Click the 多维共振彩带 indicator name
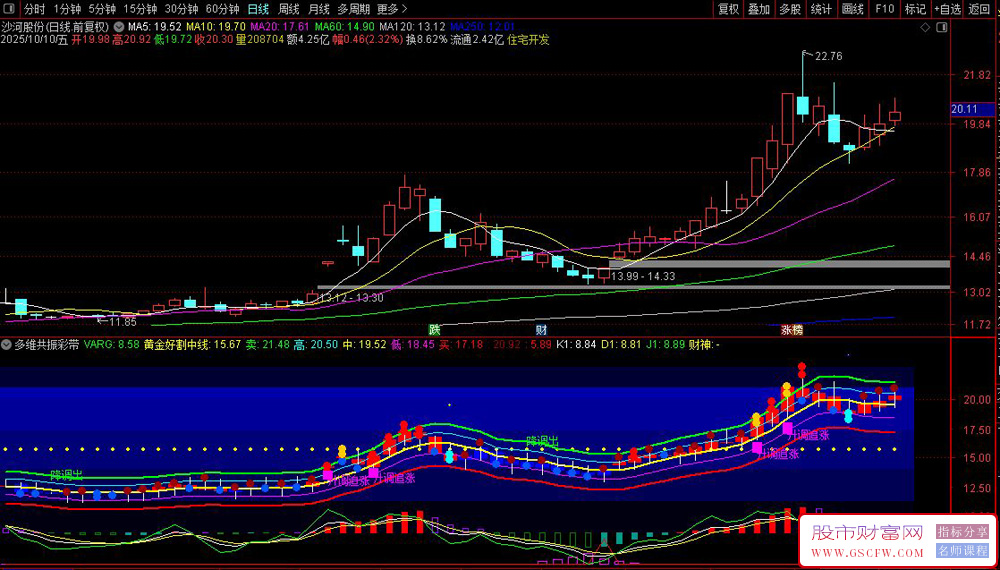The width and height of the screenshot is (1000, 570). 47,345
